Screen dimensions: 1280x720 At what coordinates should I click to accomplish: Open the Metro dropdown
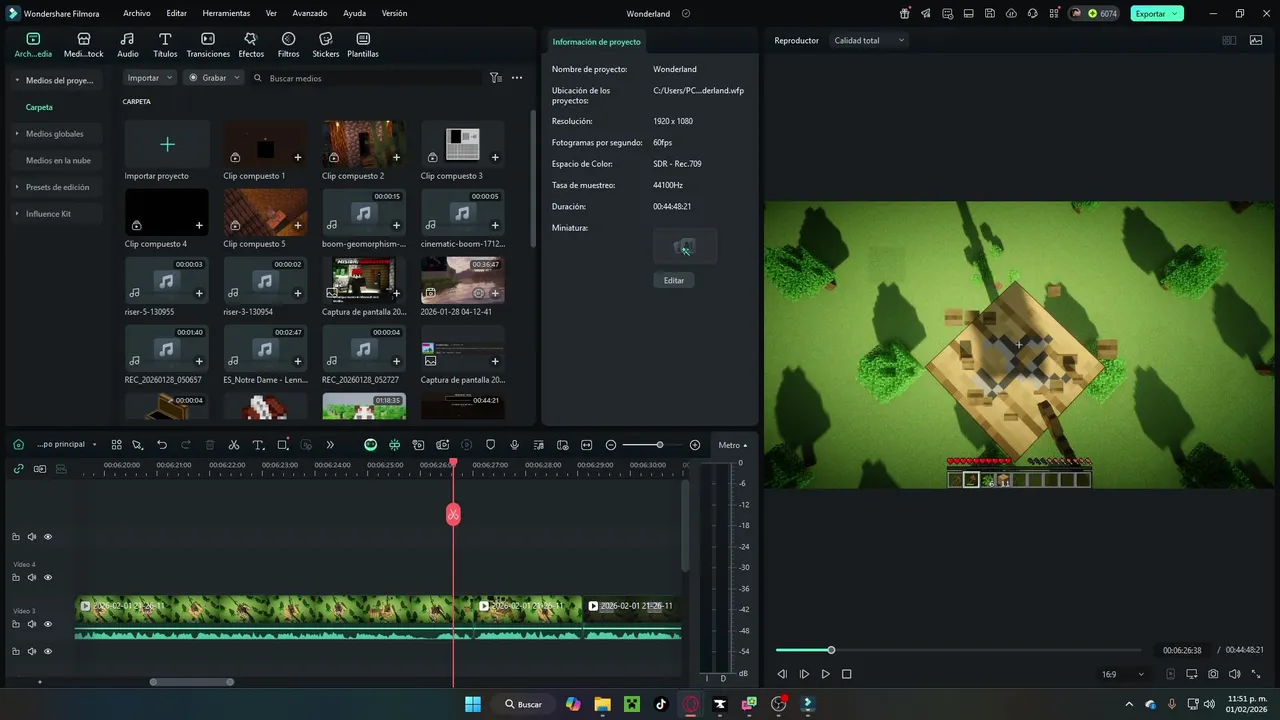point(732,445)
